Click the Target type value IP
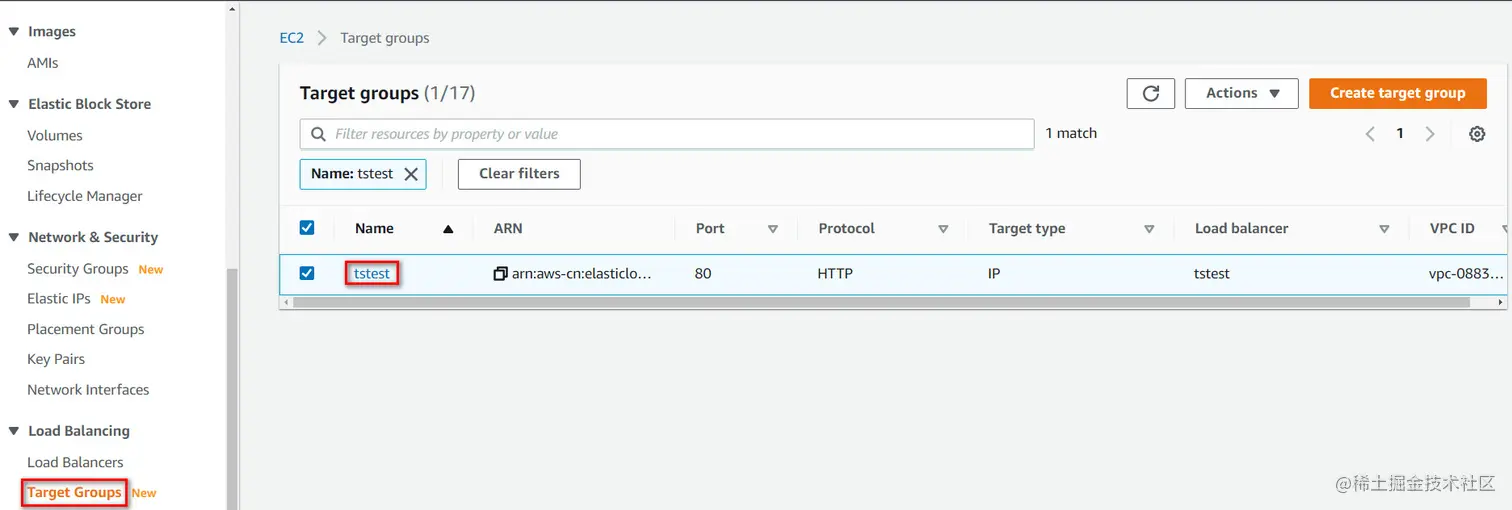 pyautogui.click(x=994, y=274)
